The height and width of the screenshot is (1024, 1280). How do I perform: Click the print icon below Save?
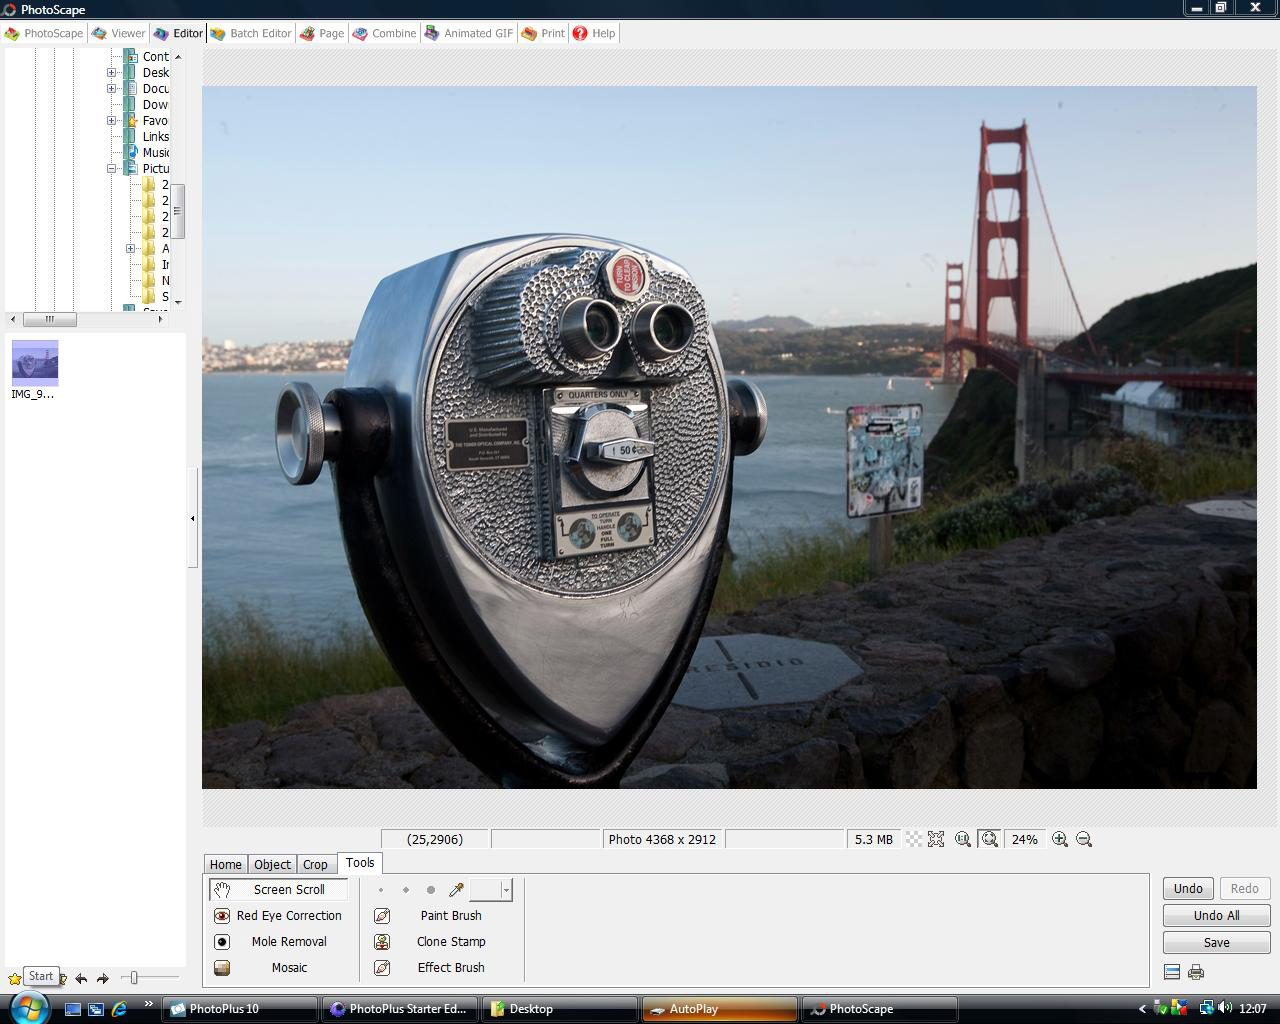point(1196,972)
